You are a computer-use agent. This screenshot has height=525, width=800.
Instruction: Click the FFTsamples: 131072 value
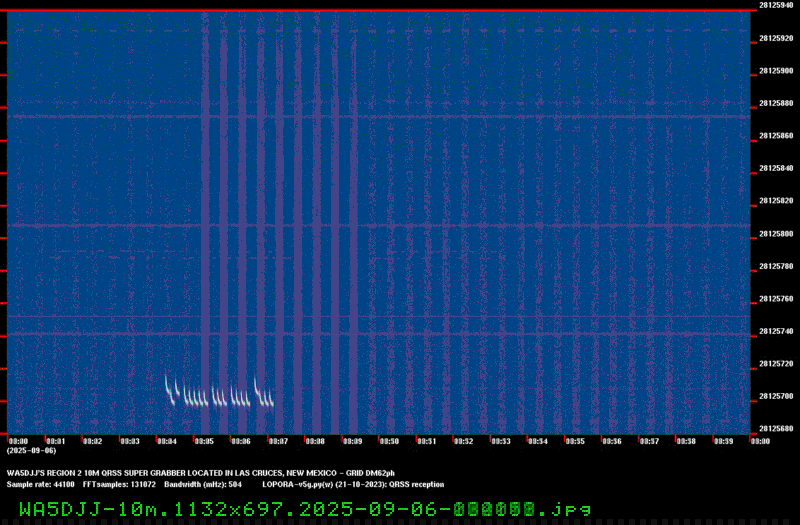(119, 485)
